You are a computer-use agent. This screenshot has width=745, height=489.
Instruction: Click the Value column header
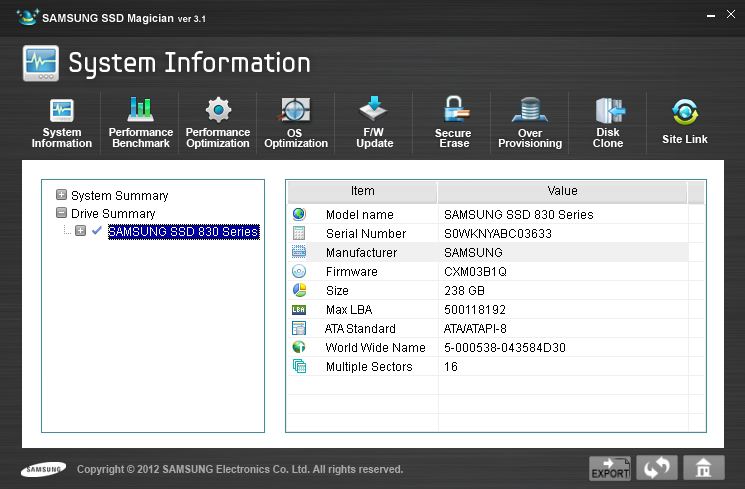point(562,191)
